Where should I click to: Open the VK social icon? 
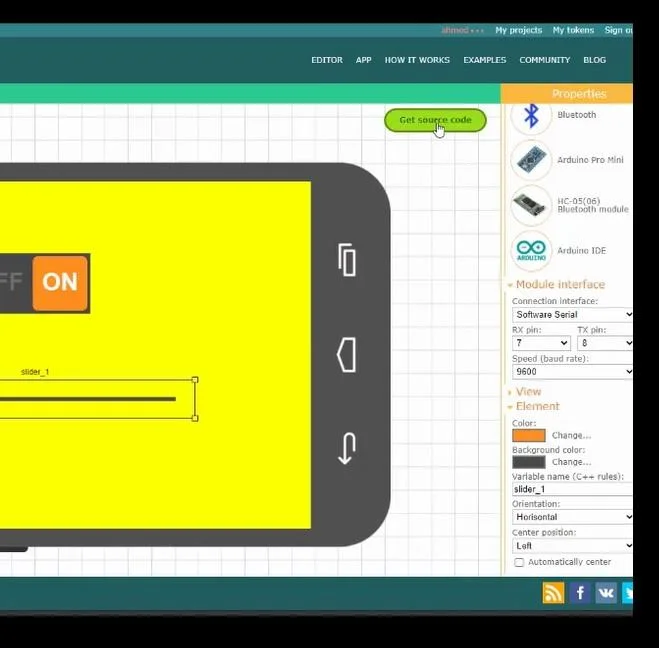[x=606, y=593]
